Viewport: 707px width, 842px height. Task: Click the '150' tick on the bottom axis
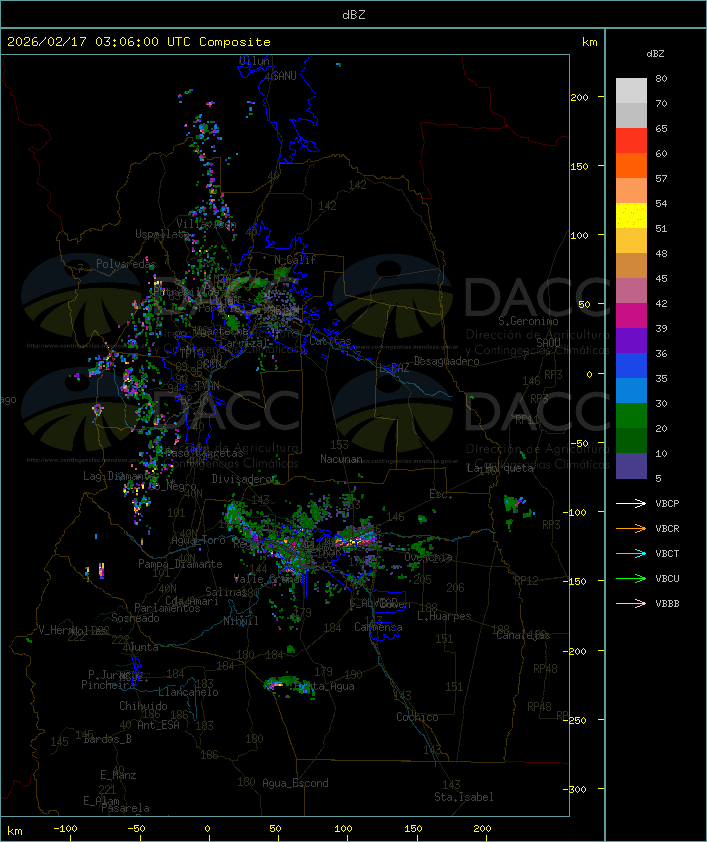pyautogui.click(x=413, y=829)
